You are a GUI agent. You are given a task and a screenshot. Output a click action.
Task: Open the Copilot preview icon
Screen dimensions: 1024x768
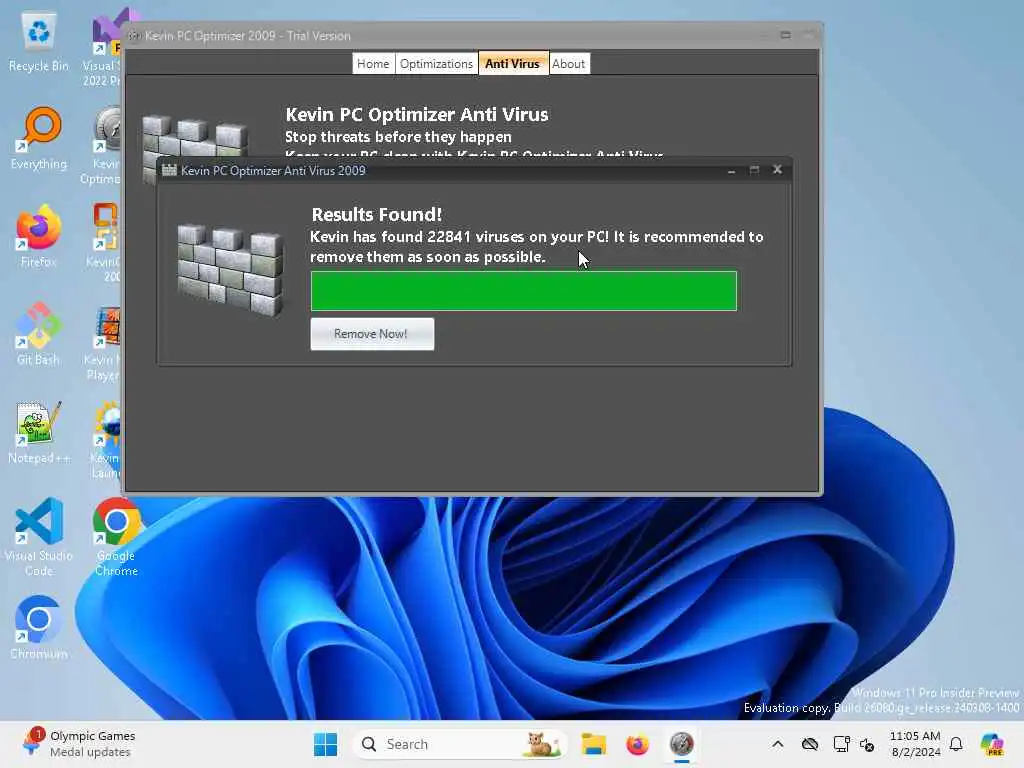tap(992, 744)
